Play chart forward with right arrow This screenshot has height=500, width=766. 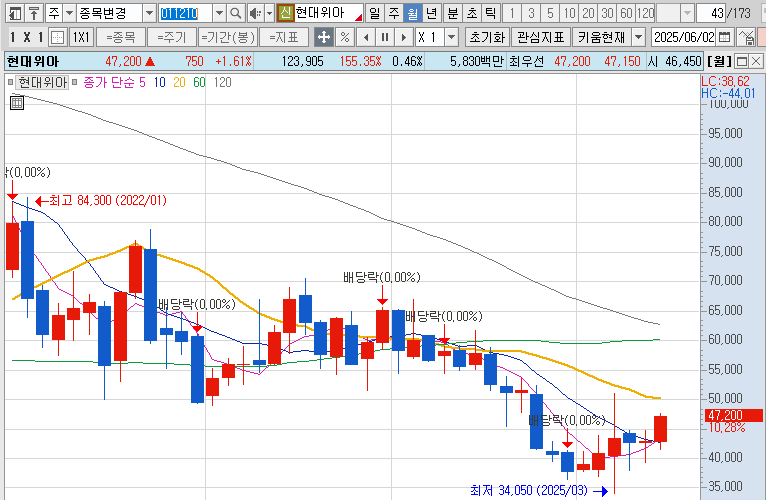coord(404,37)
